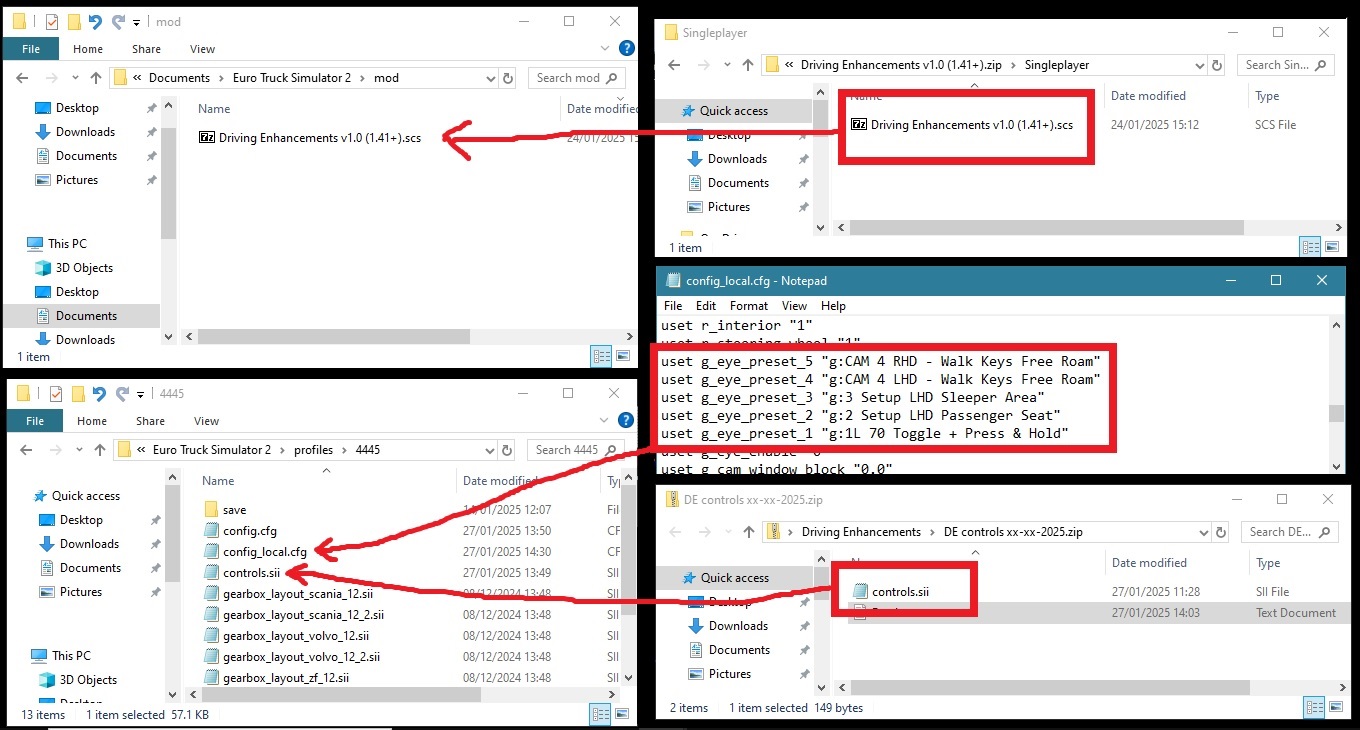
Task: Open Help icon in 4445 window ribbon
Action: coord(626,420)
